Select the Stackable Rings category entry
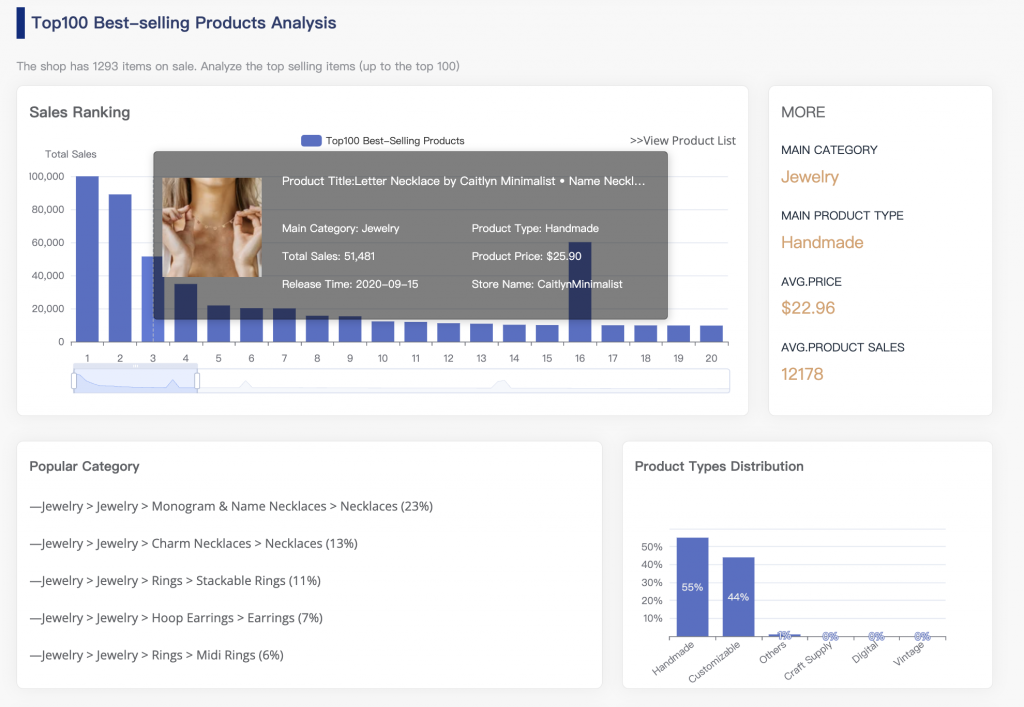1024x707 pixels. [x=175, y=581]
